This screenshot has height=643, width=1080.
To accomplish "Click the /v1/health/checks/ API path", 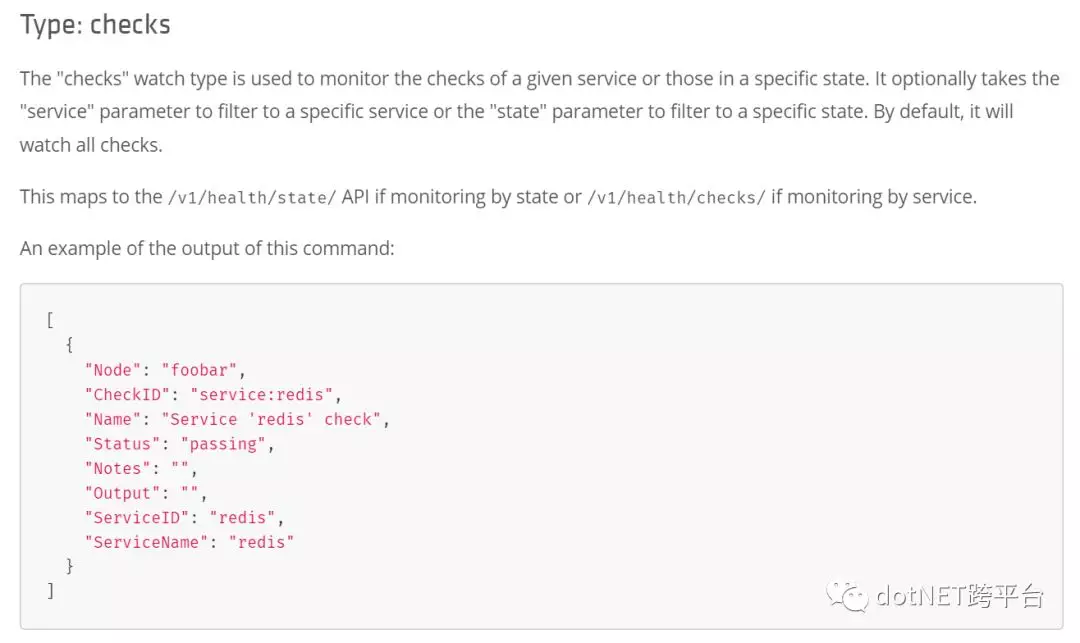I will [676, 198].
